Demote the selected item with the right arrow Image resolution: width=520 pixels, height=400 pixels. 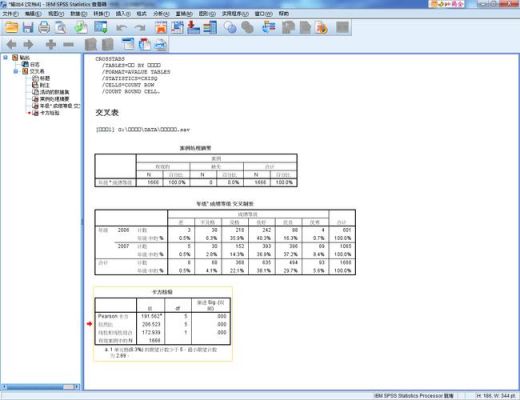(28, 44)
